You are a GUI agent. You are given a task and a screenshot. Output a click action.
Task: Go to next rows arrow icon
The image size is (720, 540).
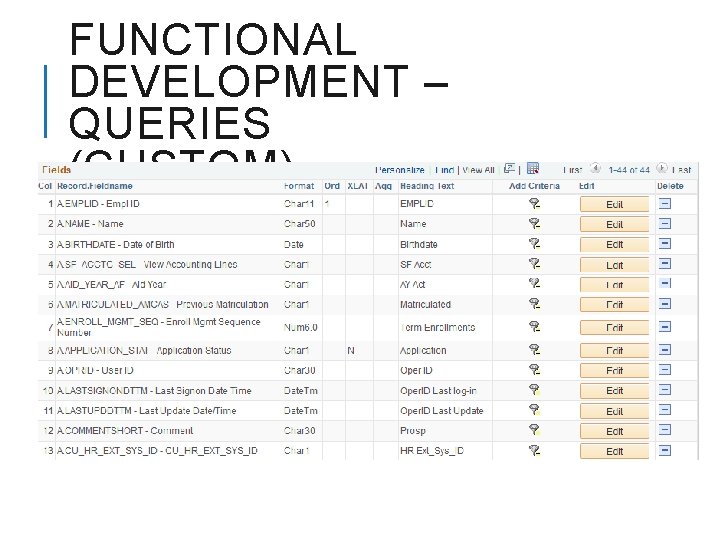point(662,168)
